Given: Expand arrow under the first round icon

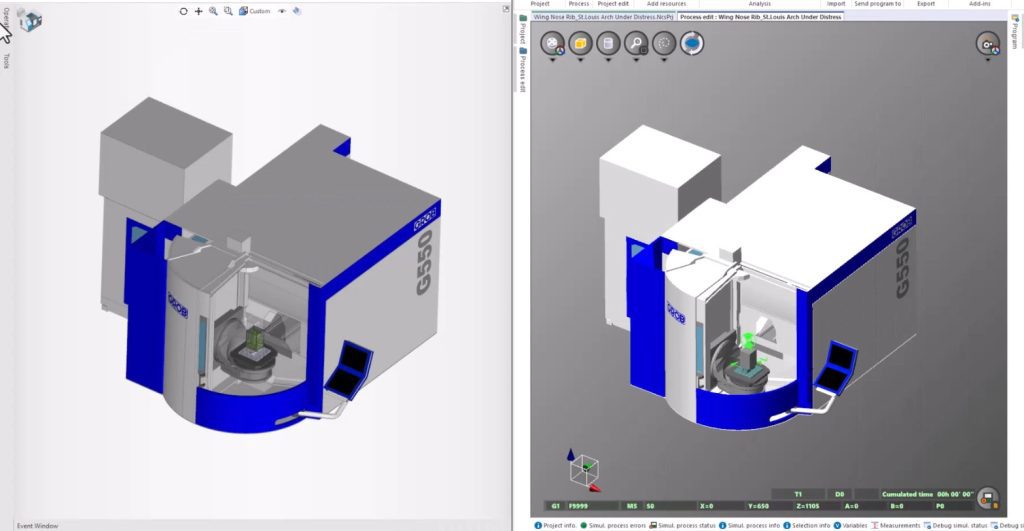Looking at the screenshot, I should pos(552,61).
